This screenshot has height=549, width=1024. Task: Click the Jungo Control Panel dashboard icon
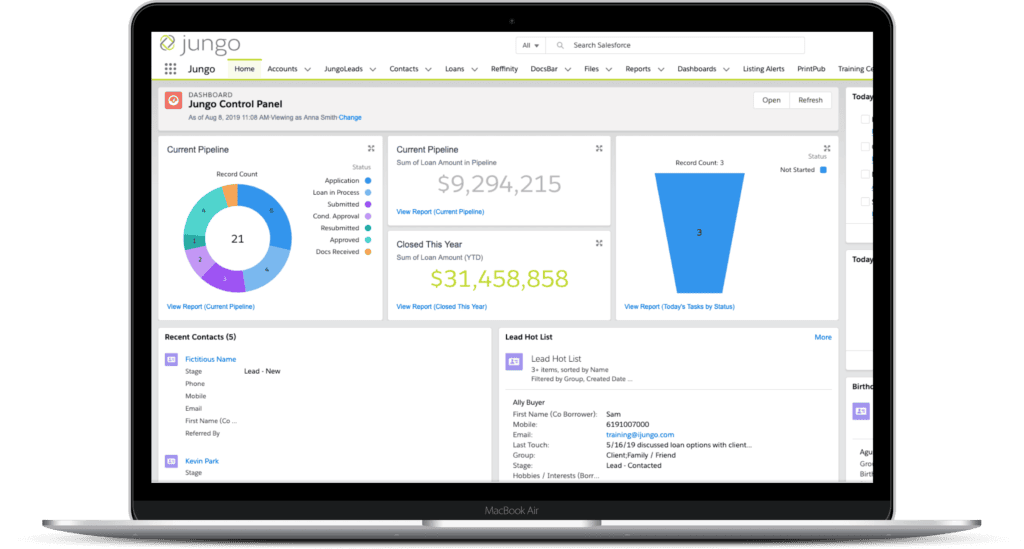[x=173, y=101]
